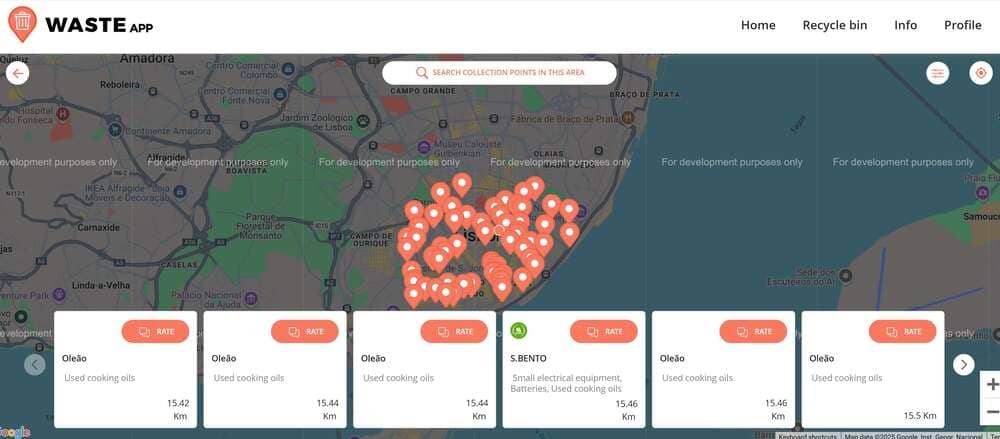Viewport: 1000px width, 439px height.
Task: Open the Home menu item
Action: tap(758, 25)
